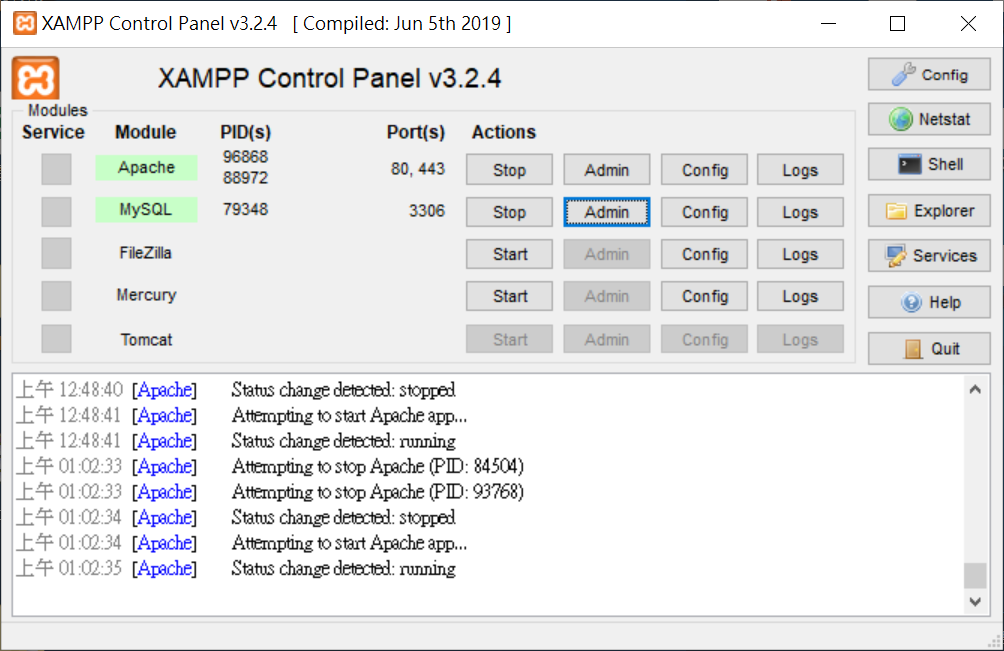Start the Mercury module
This screenshot has height=651, width=1004.
(509, 296)
